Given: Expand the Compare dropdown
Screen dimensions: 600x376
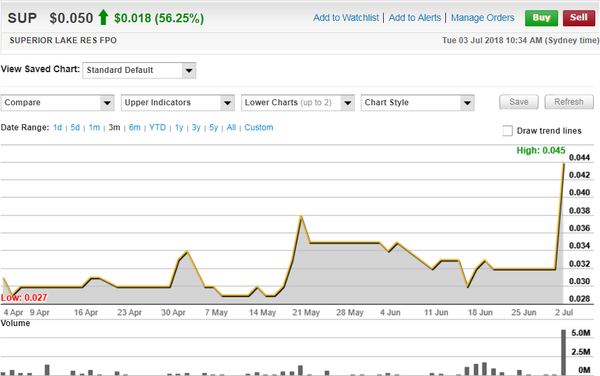Looking at the screenshot, I should (58, 103).
